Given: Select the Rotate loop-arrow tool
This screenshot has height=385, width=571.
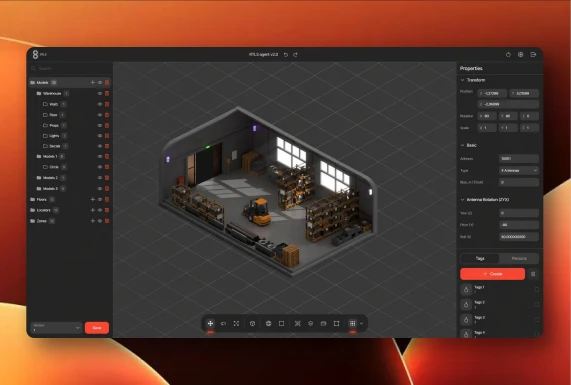Looking at the screenshot, I should pos(223,323).
